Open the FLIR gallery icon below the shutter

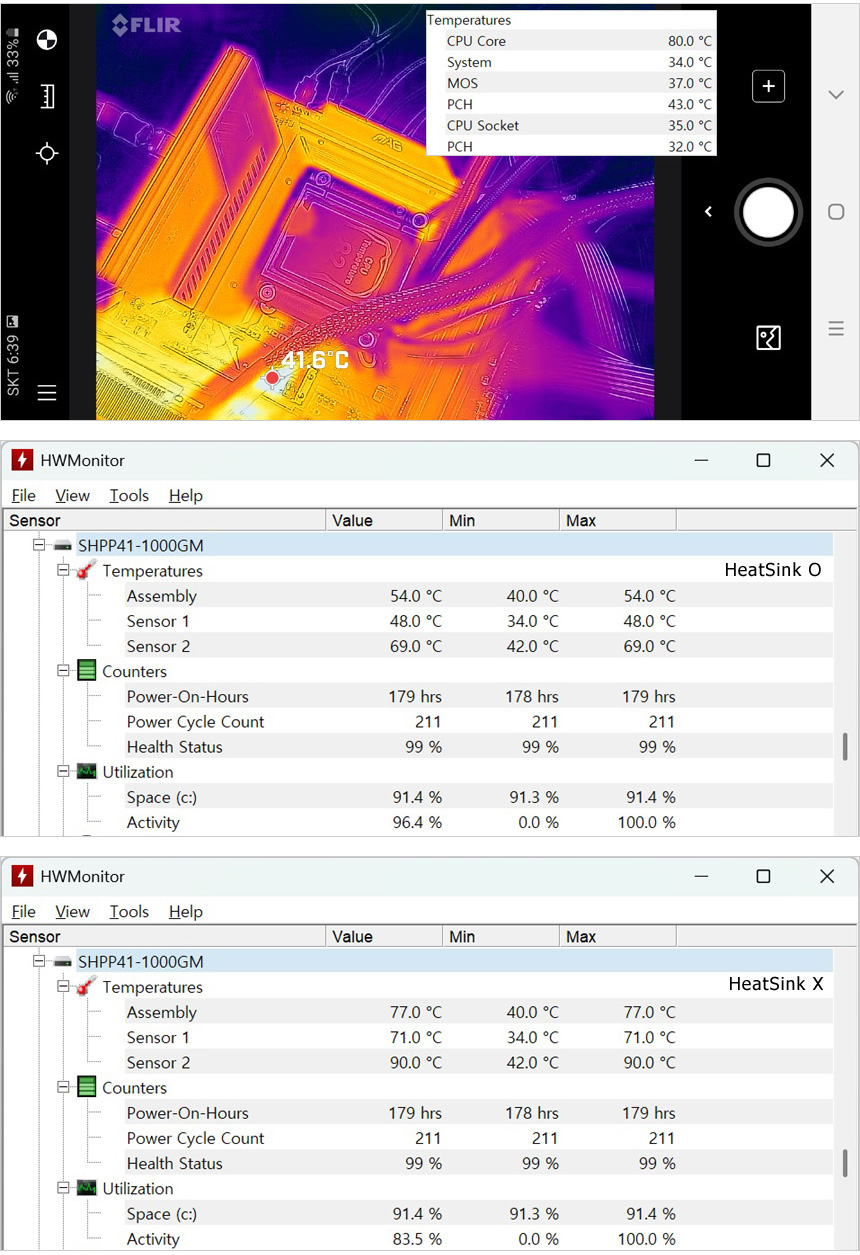point(768,338)
